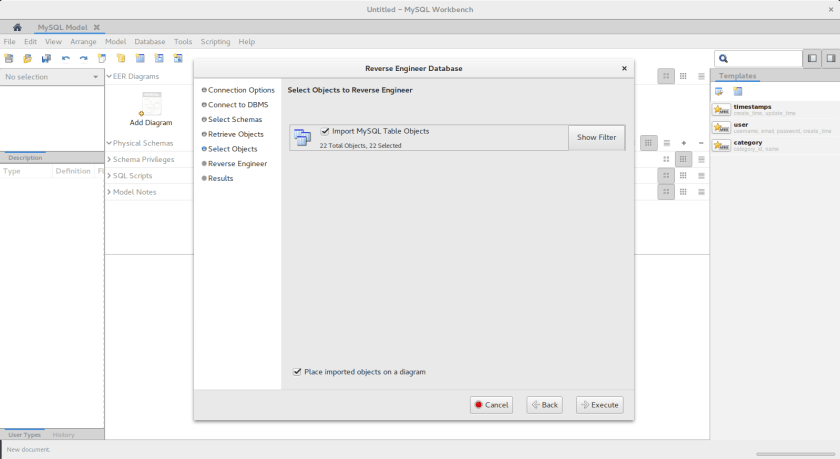This screenshot has height=459, width=840.
Task: Click the Add New Routine toolbar icon
Action: 178,58
